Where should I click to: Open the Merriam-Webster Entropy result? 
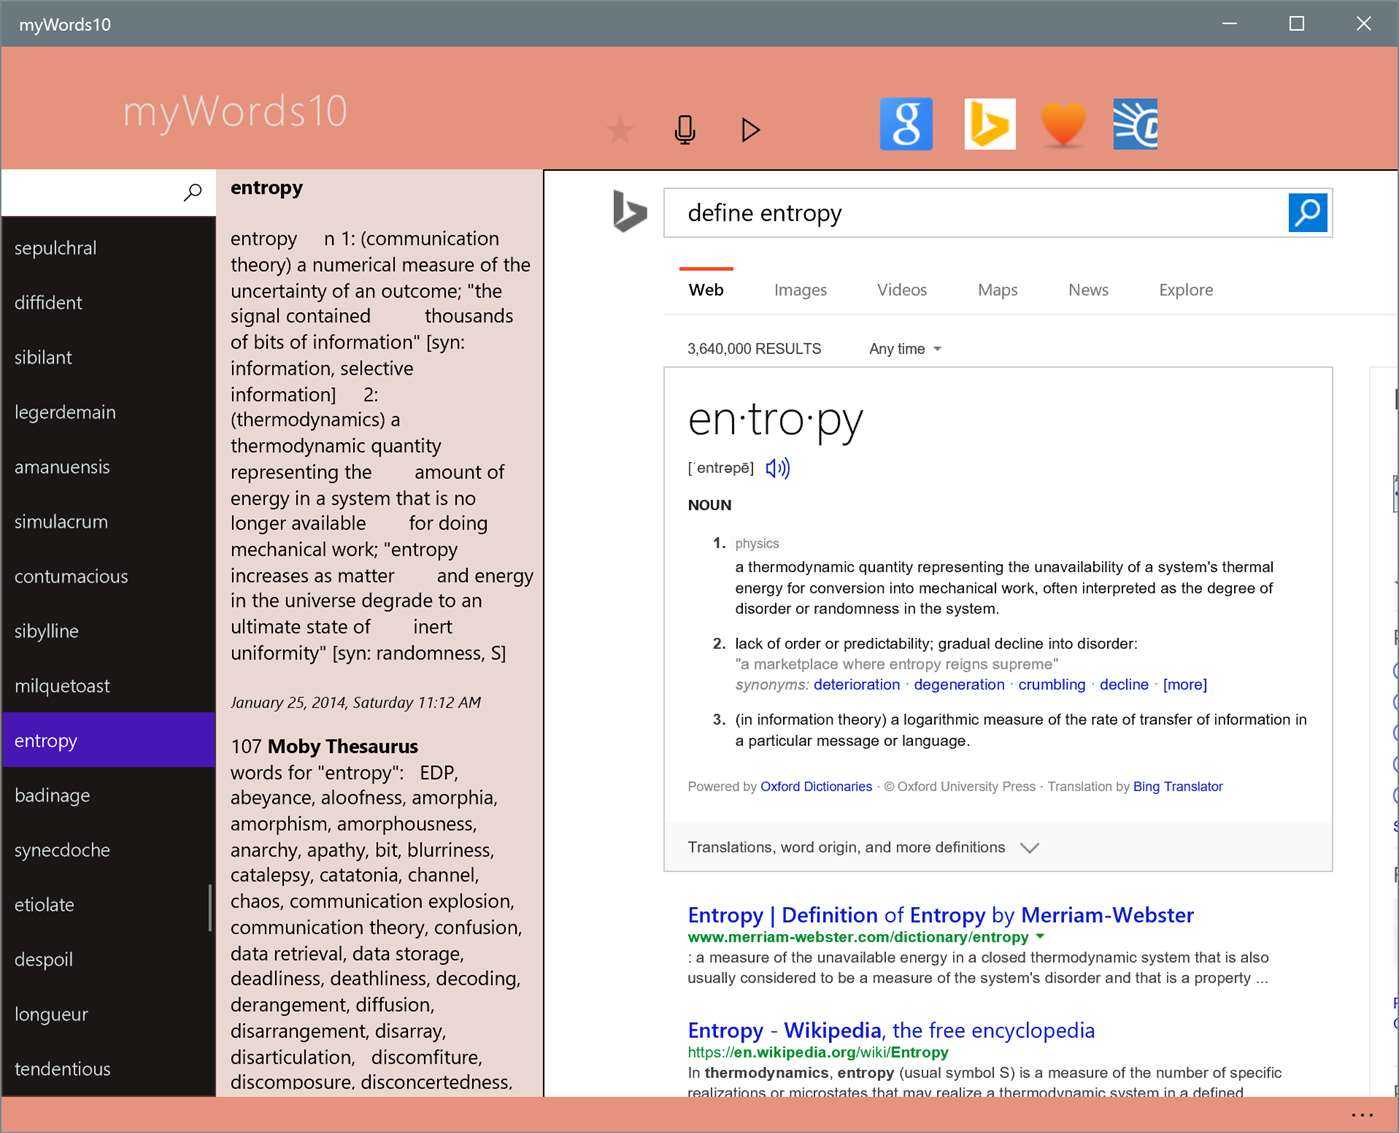click(941, 915)
